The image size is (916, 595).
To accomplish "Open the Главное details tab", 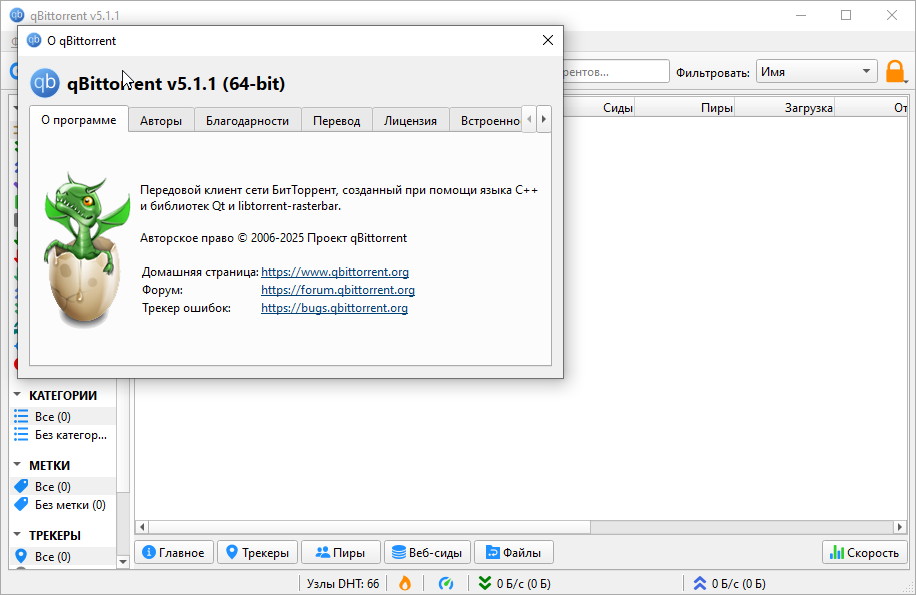I will click(x=174, y=552).
